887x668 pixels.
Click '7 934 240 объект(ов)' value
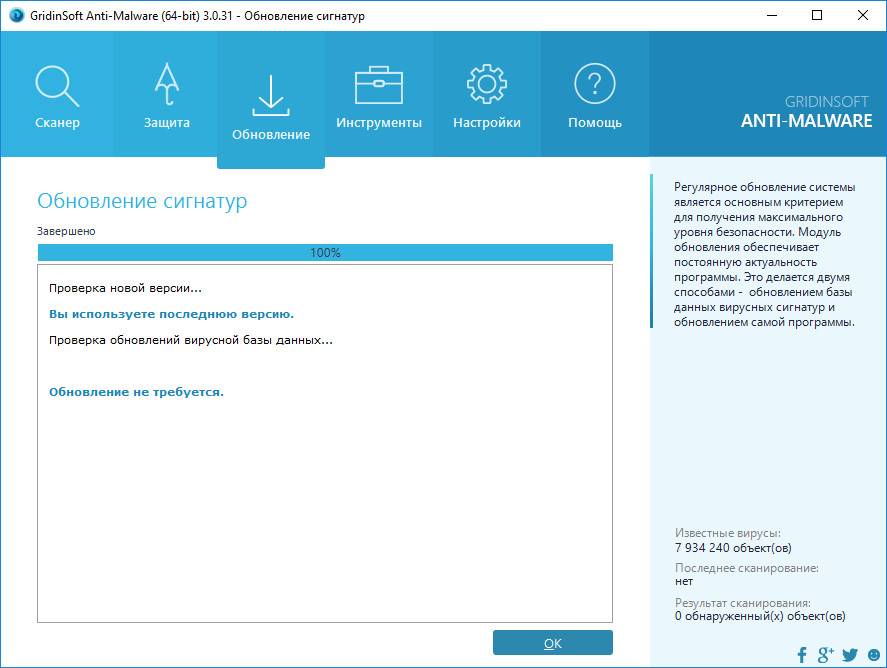pos(733,548)
